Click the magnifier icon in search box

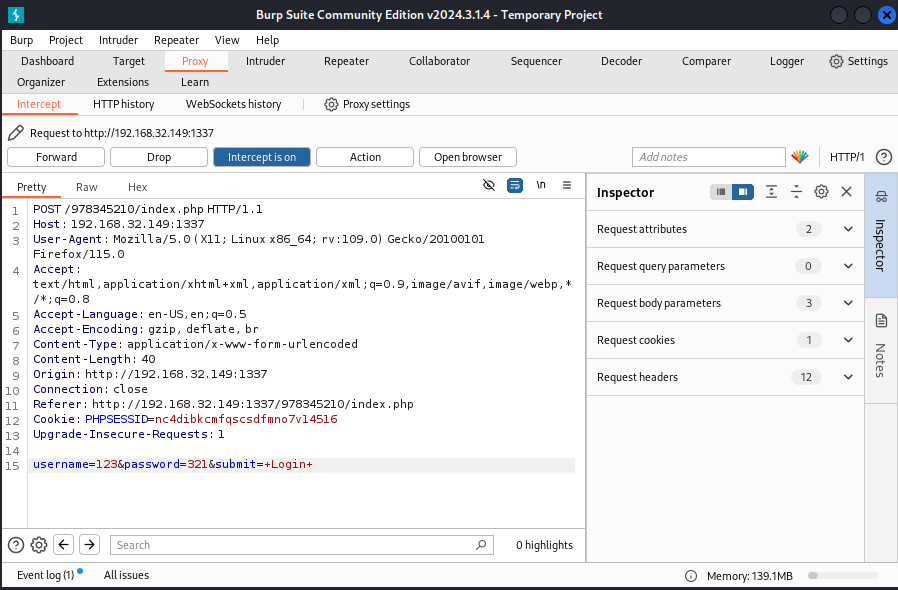click(x=481, y=545)
